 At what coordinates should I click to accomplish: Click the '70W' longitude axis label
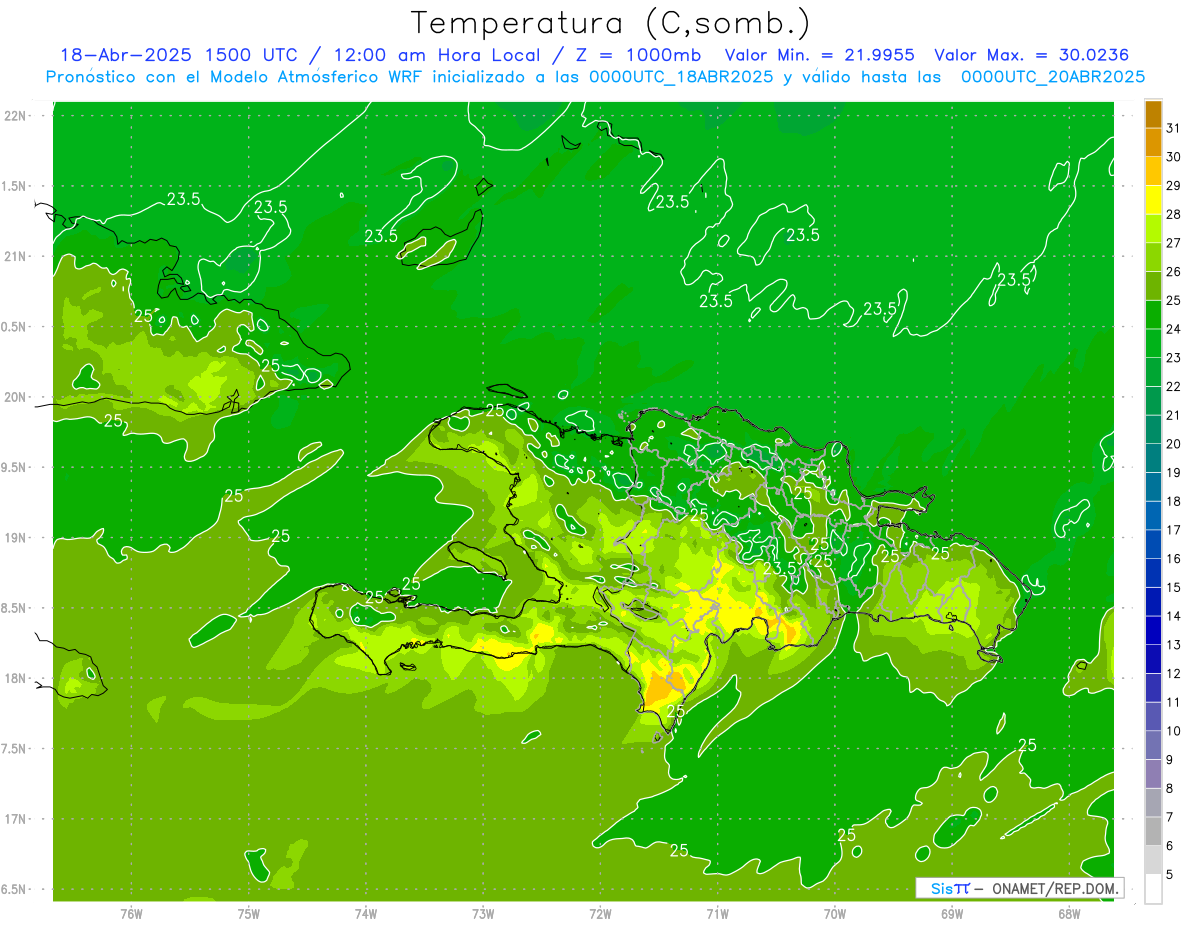tap(835, 914)
